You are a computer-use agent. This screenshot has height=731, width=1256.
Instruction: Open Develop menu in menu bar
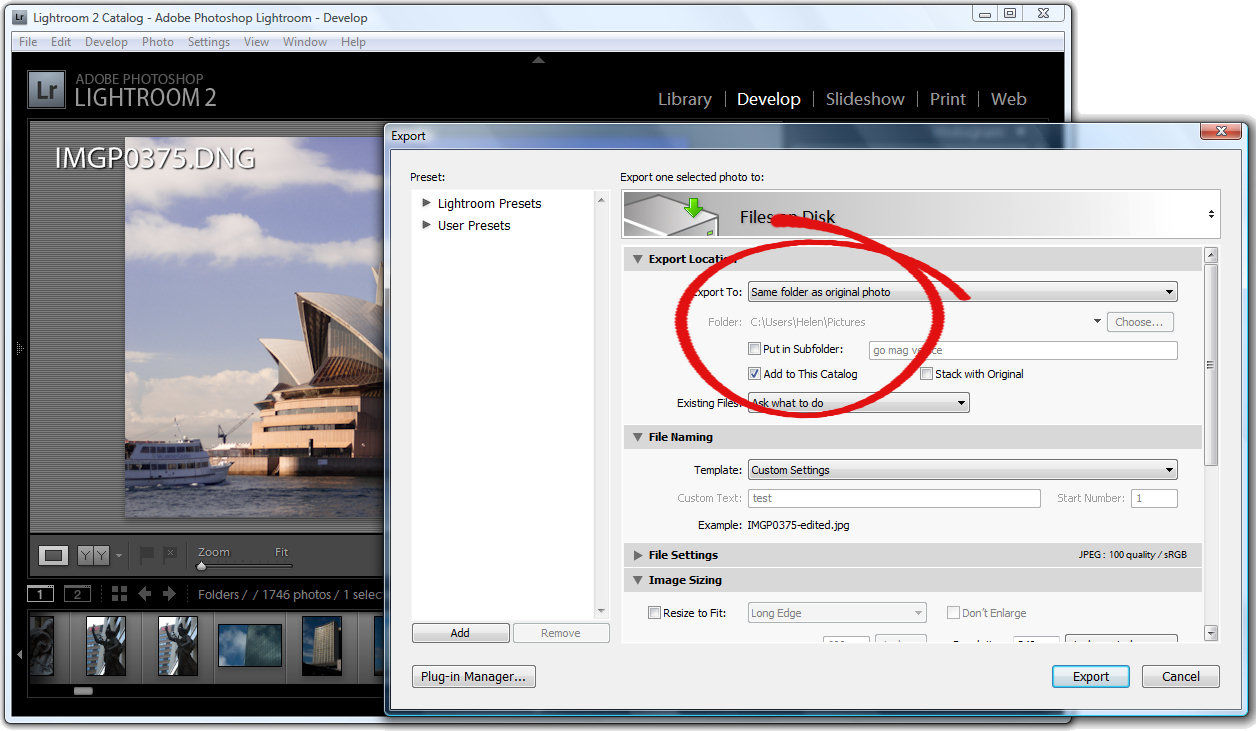click(x=106, y=42)
